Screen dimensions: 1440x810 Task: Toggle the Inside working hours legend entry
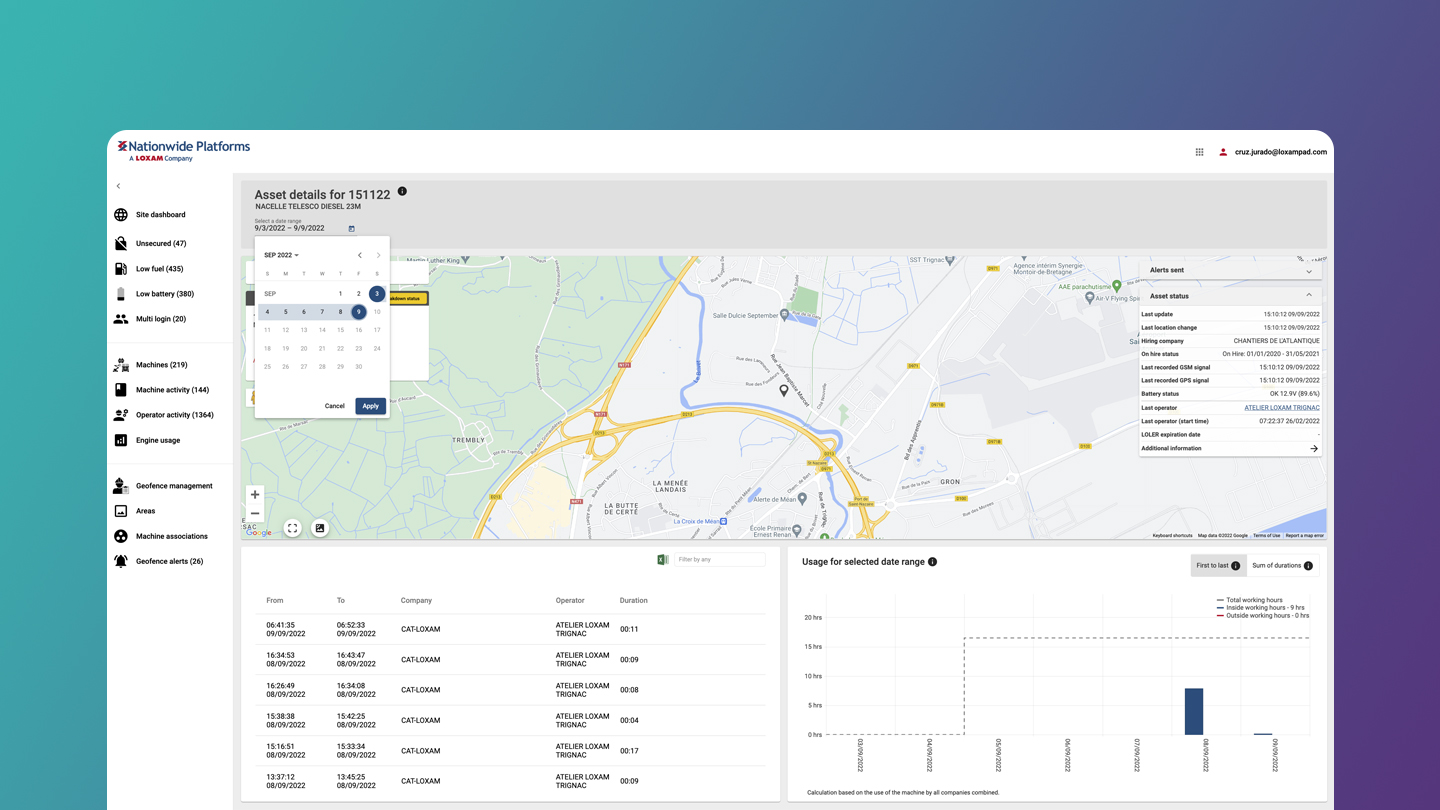pyautogui.click(x=1260, y=608)
